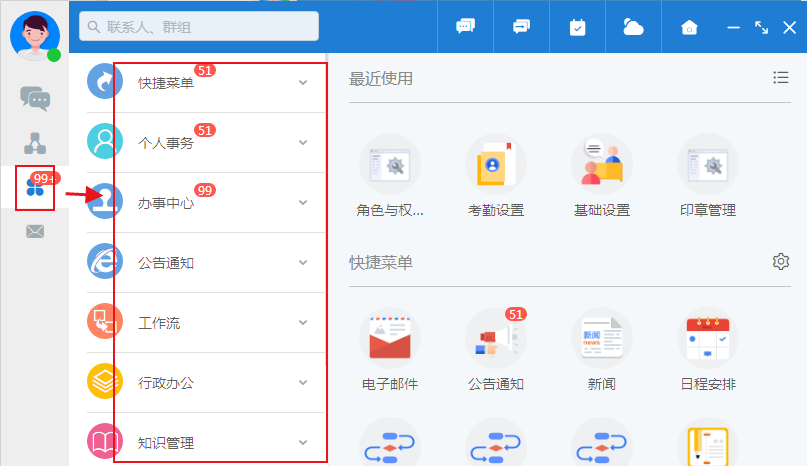Select 公告通知 in the left menu list
This screenshot has height=466, width=807.
[166, 263]
